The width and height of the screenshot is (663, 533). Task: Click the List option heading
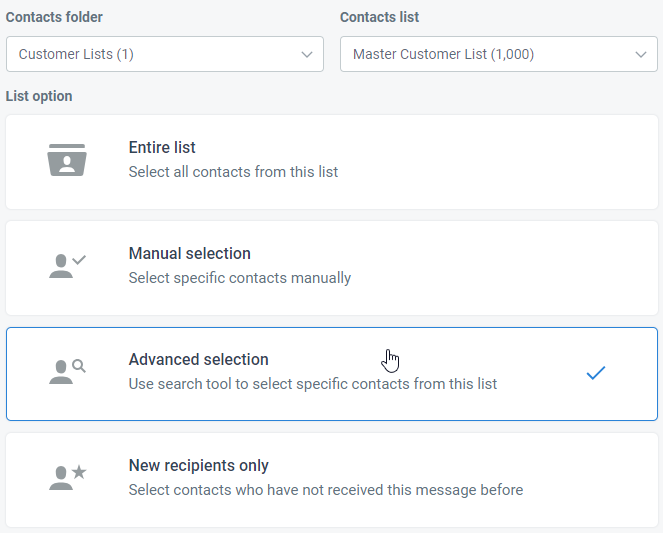coord(39,96)
